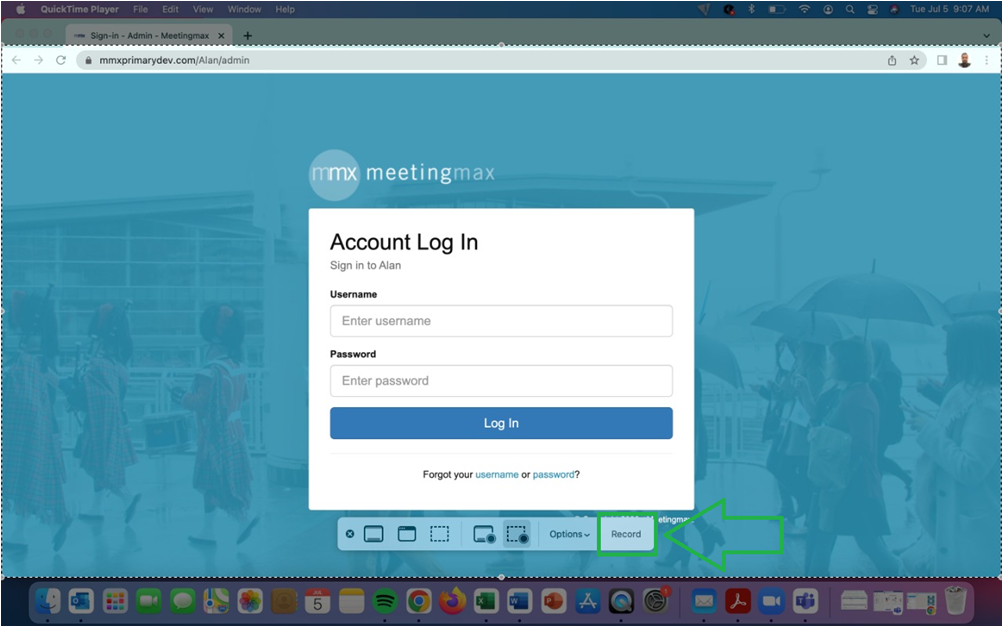Open Adobe Acrobat from the Dock
The image size is (1005, 626).
pos(738,601)
